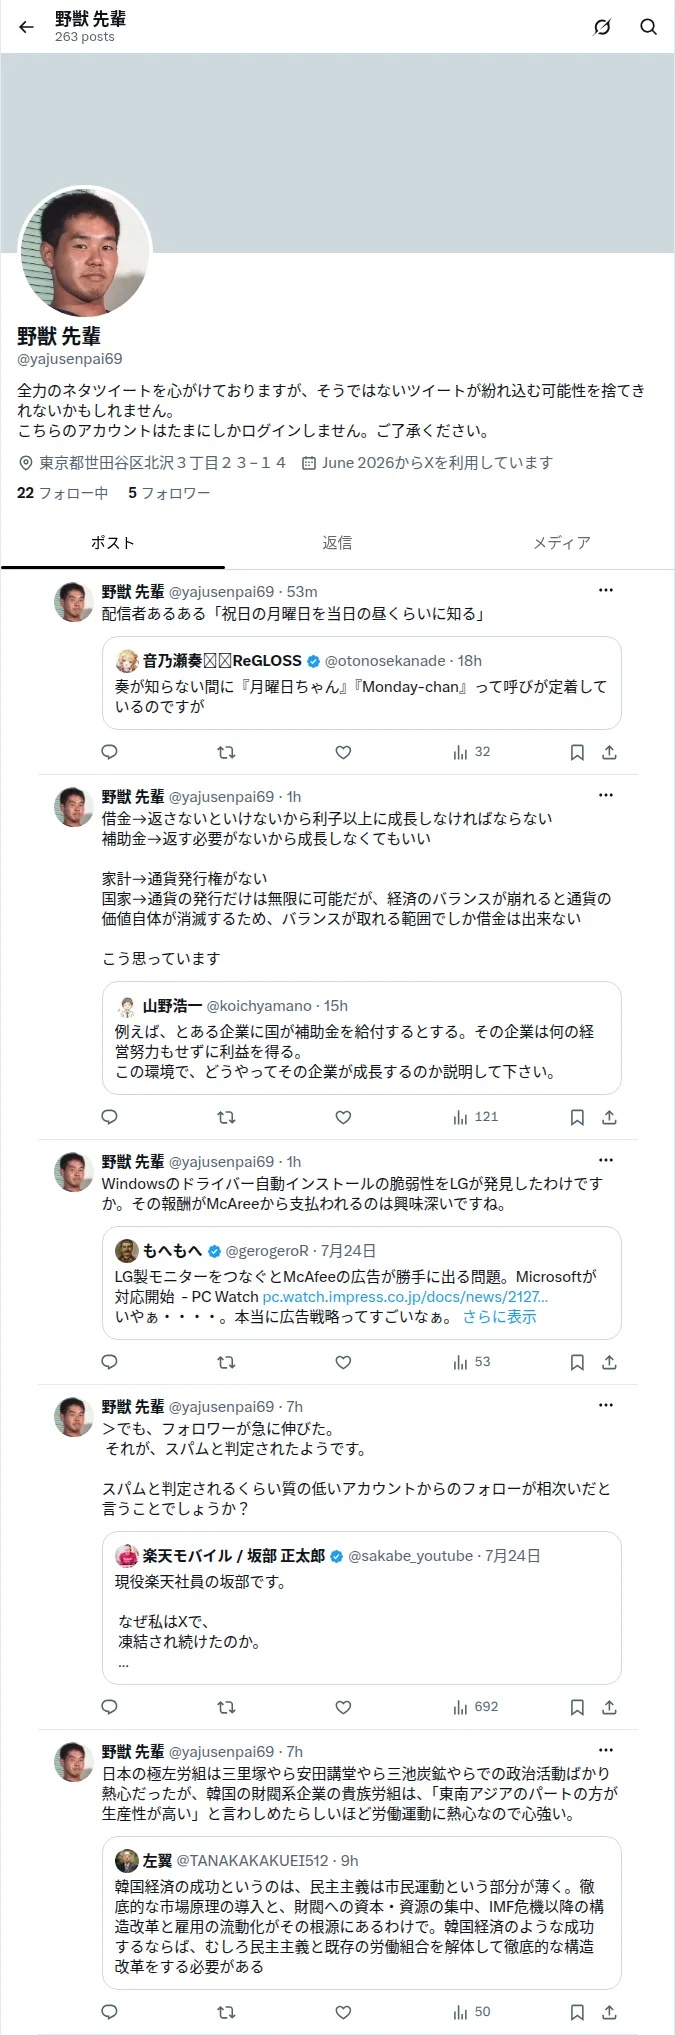This screenshot has height=2035, width=675.
Task: Expand quoted text with さらに表示
Action: click(x=499, y=1317)
